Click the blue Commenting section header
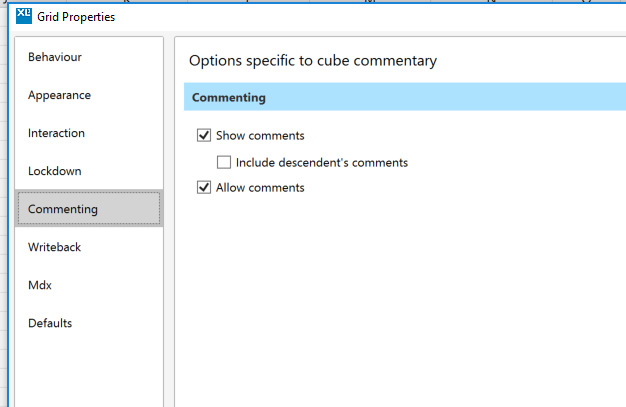This screenshot has height=407, width=626. (x=400, y=98)
